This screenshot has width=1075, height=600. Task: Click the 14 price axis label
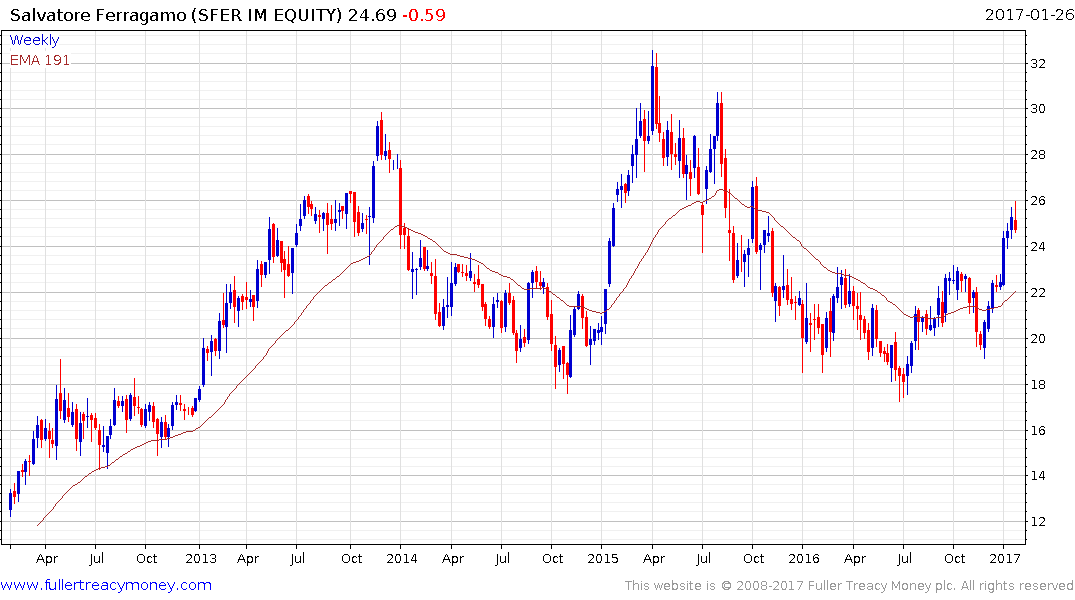(1038, 475)
